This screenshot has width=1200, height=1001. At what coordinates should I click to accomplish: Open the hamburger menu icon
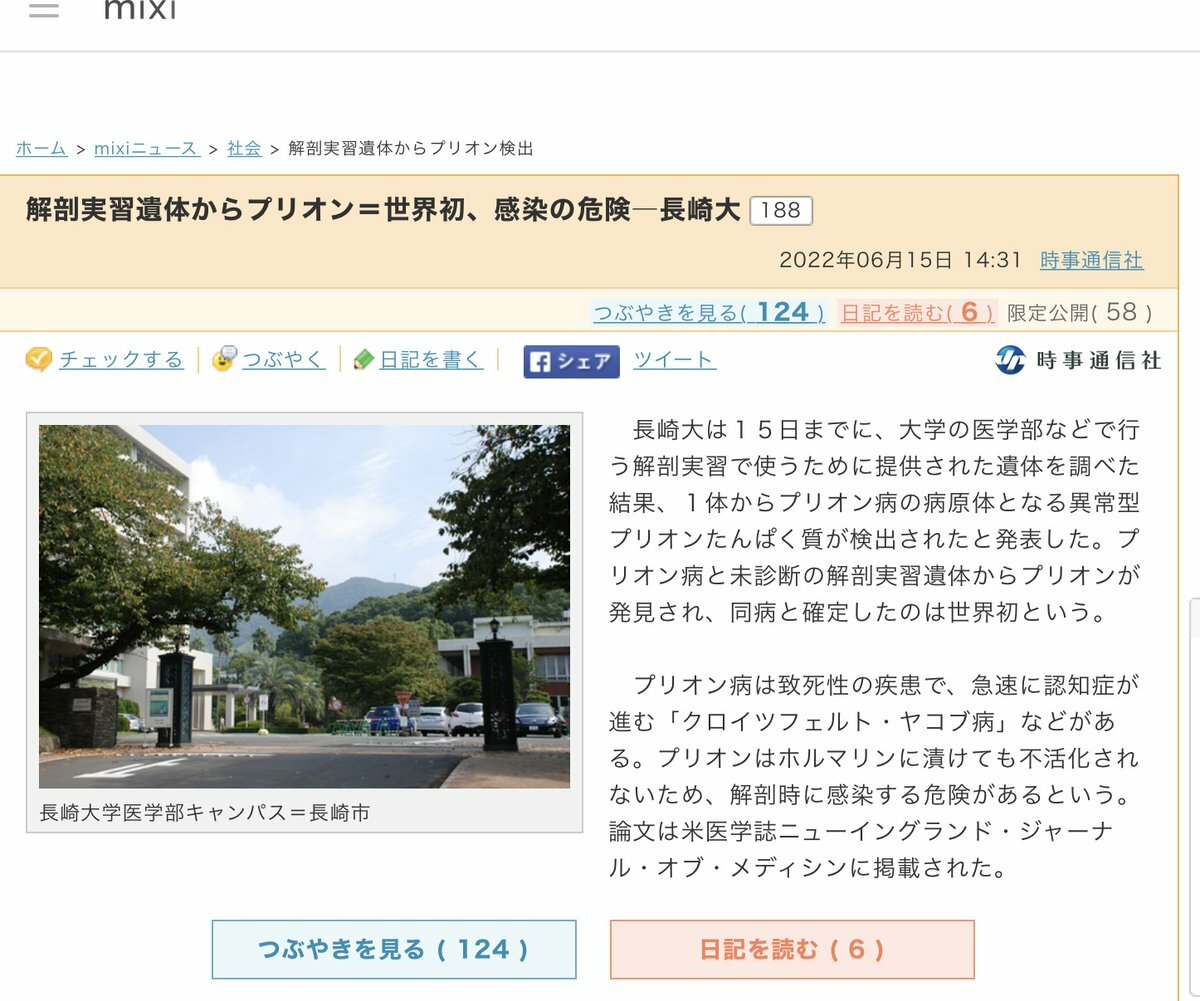(x=44, y=9)
